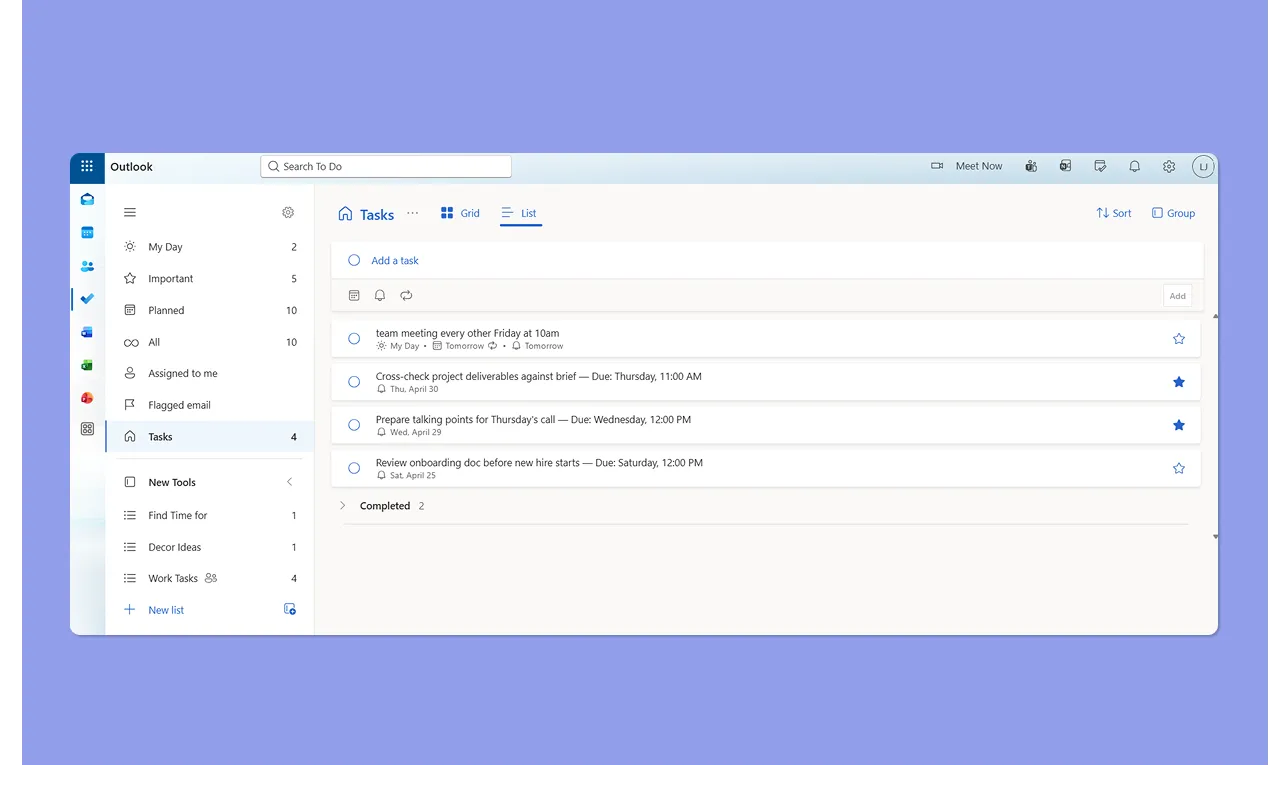
Task: Click the Outlook title text
Action: pos(131,167)
